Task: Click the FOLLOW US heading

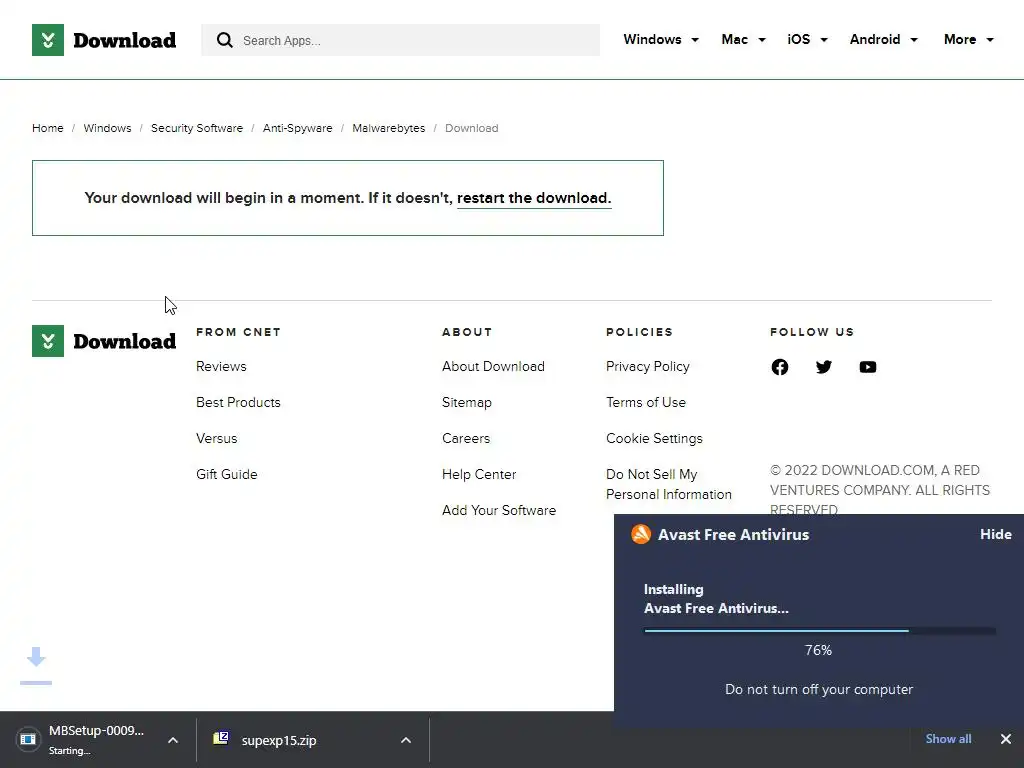Action: [812, 332]
